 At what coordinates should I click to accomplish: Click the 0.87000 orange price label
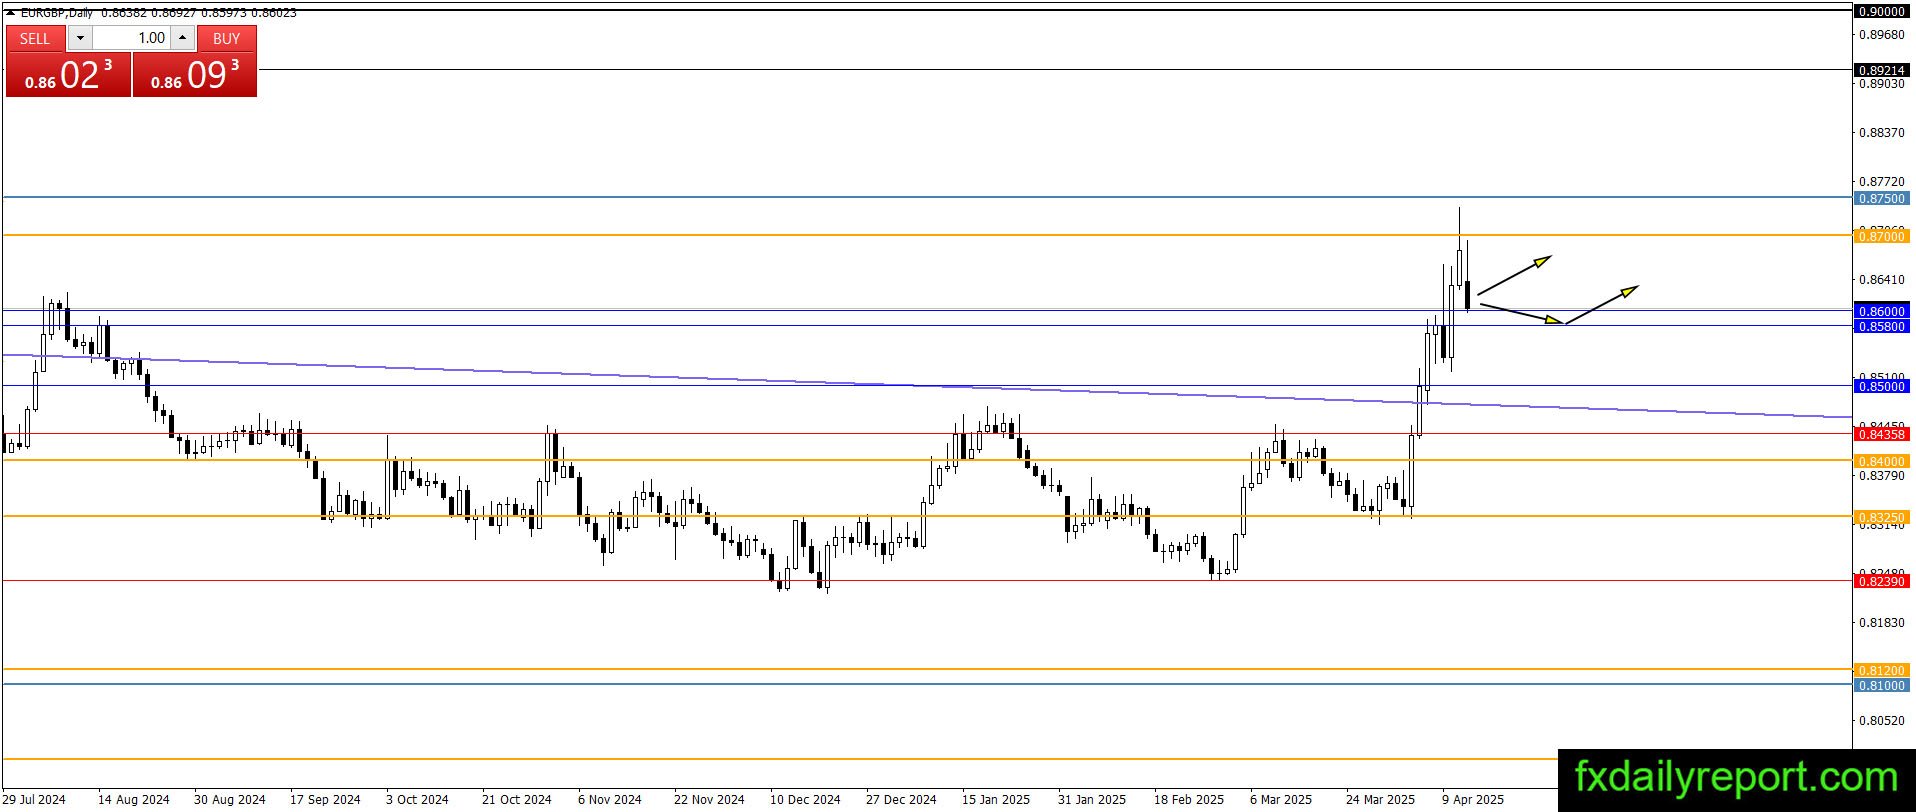pos(1881,236)
